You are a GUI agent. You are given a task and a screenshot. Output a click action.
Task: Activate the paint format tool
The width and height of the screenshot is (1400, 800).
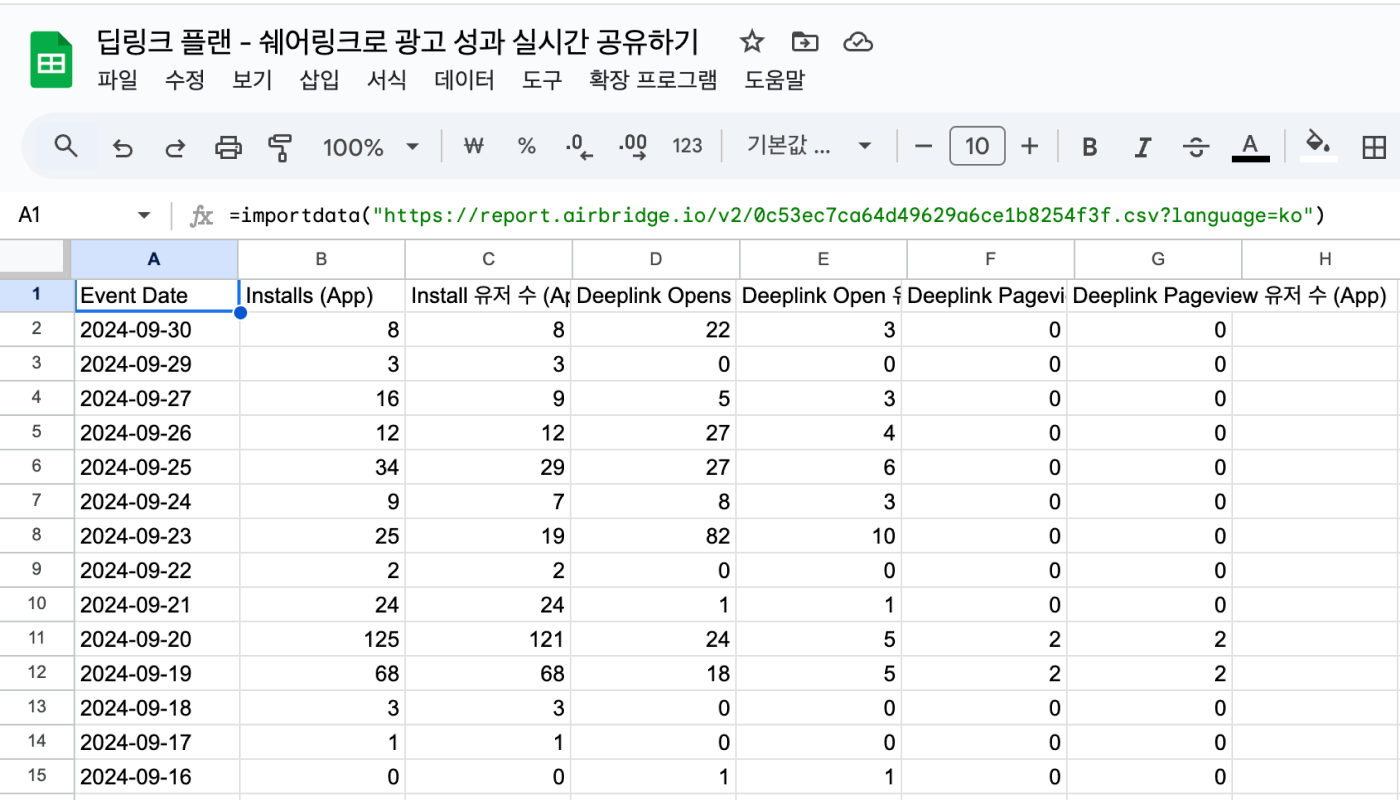[x=281, y=147]
